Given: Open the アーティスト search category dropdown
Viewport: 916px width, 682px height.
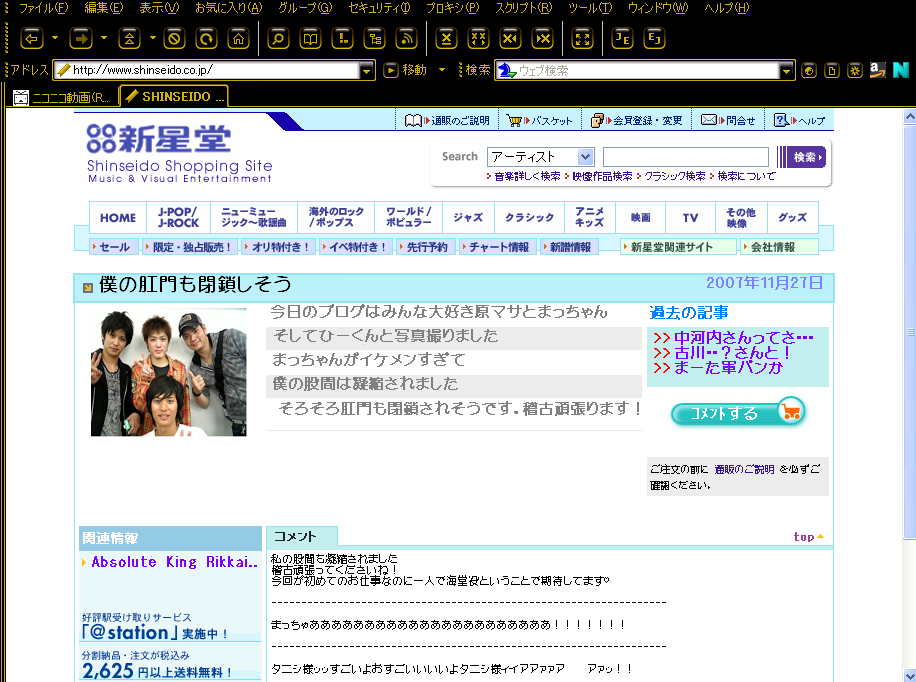Looking at the screenshot, I should click(x=540, y=157).
